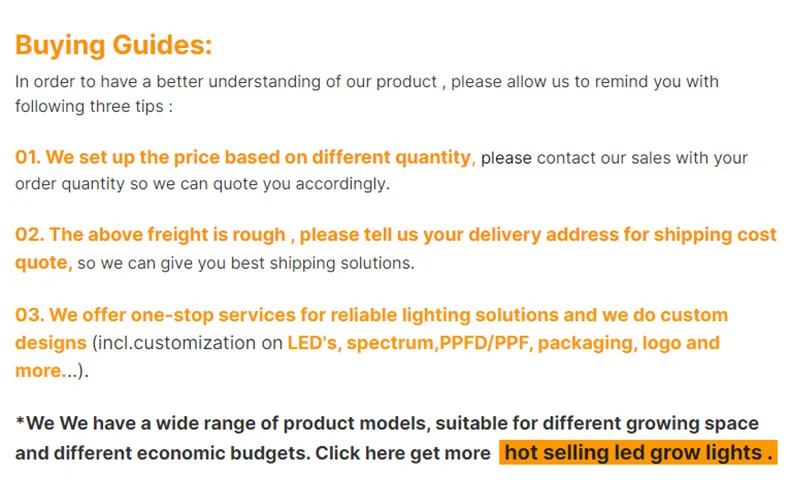
Task: Click the orange "more..." text
Action: [x=45, y=371]
